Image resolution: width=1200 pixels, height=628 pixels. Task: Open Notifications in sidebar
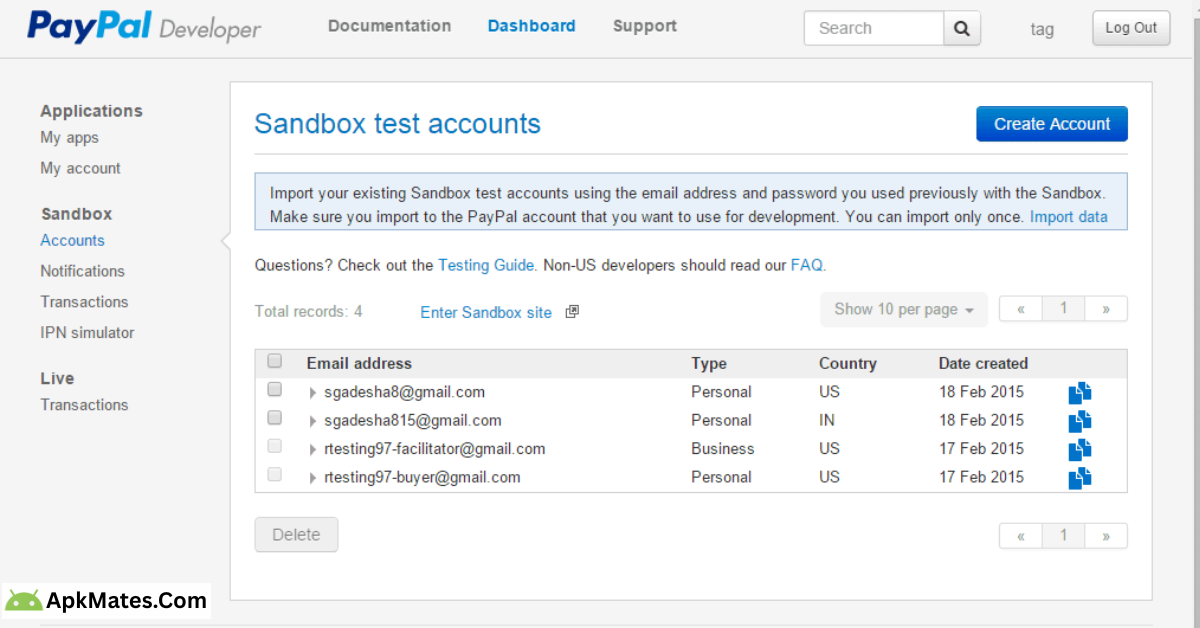point(82,271)
